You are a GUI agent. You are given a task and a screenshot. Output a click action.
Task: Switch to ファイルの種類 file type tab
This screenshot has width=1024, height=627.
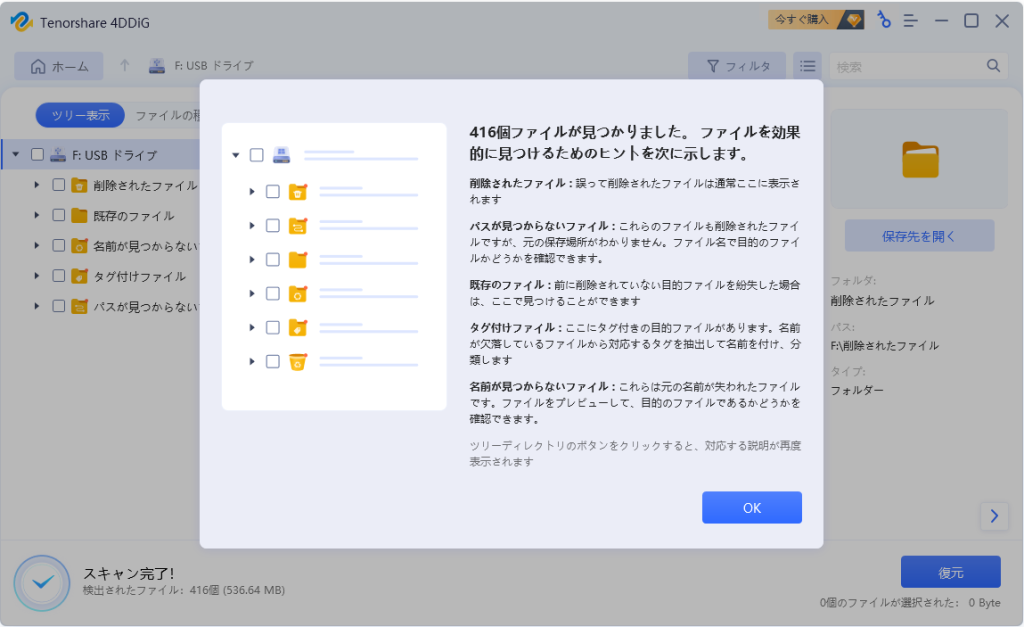[x=168, y=115]
